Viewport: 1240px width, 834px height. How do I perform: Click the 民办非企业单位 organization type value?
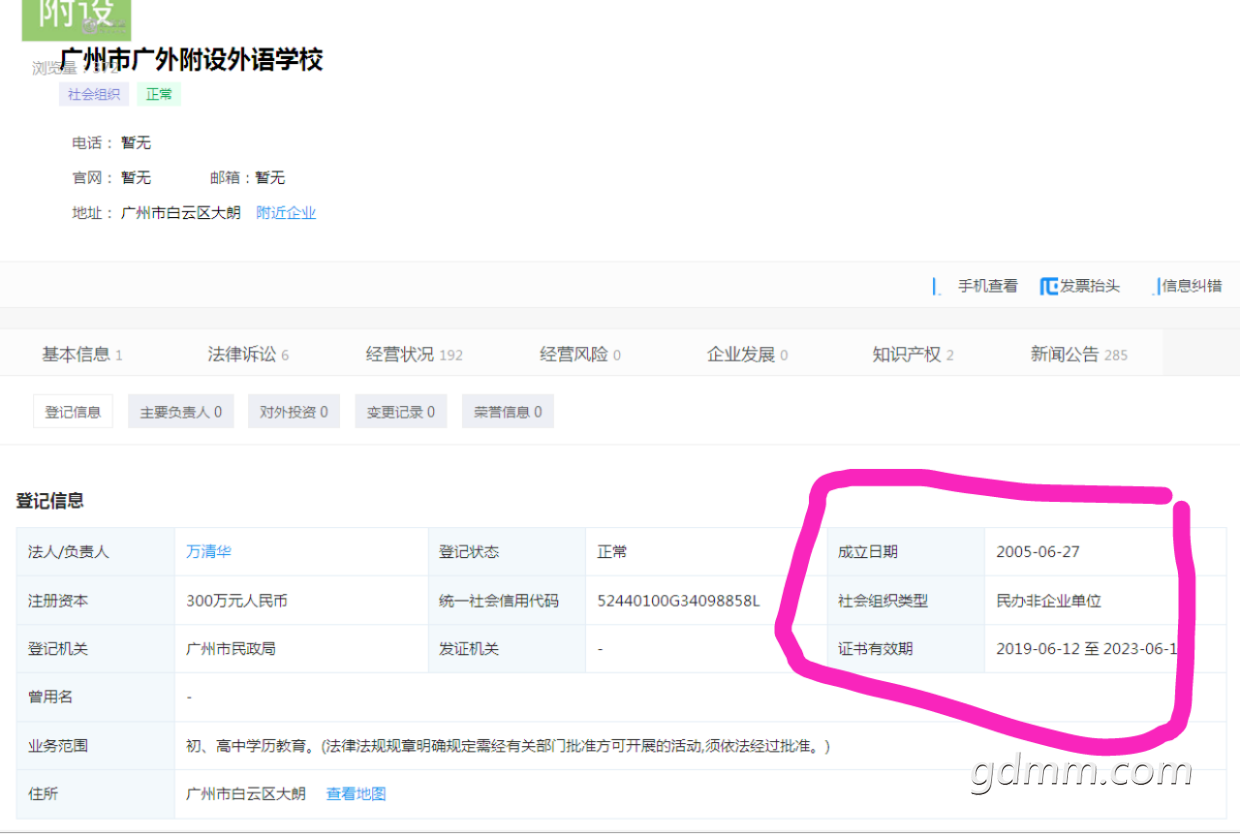coord(1049,601)
